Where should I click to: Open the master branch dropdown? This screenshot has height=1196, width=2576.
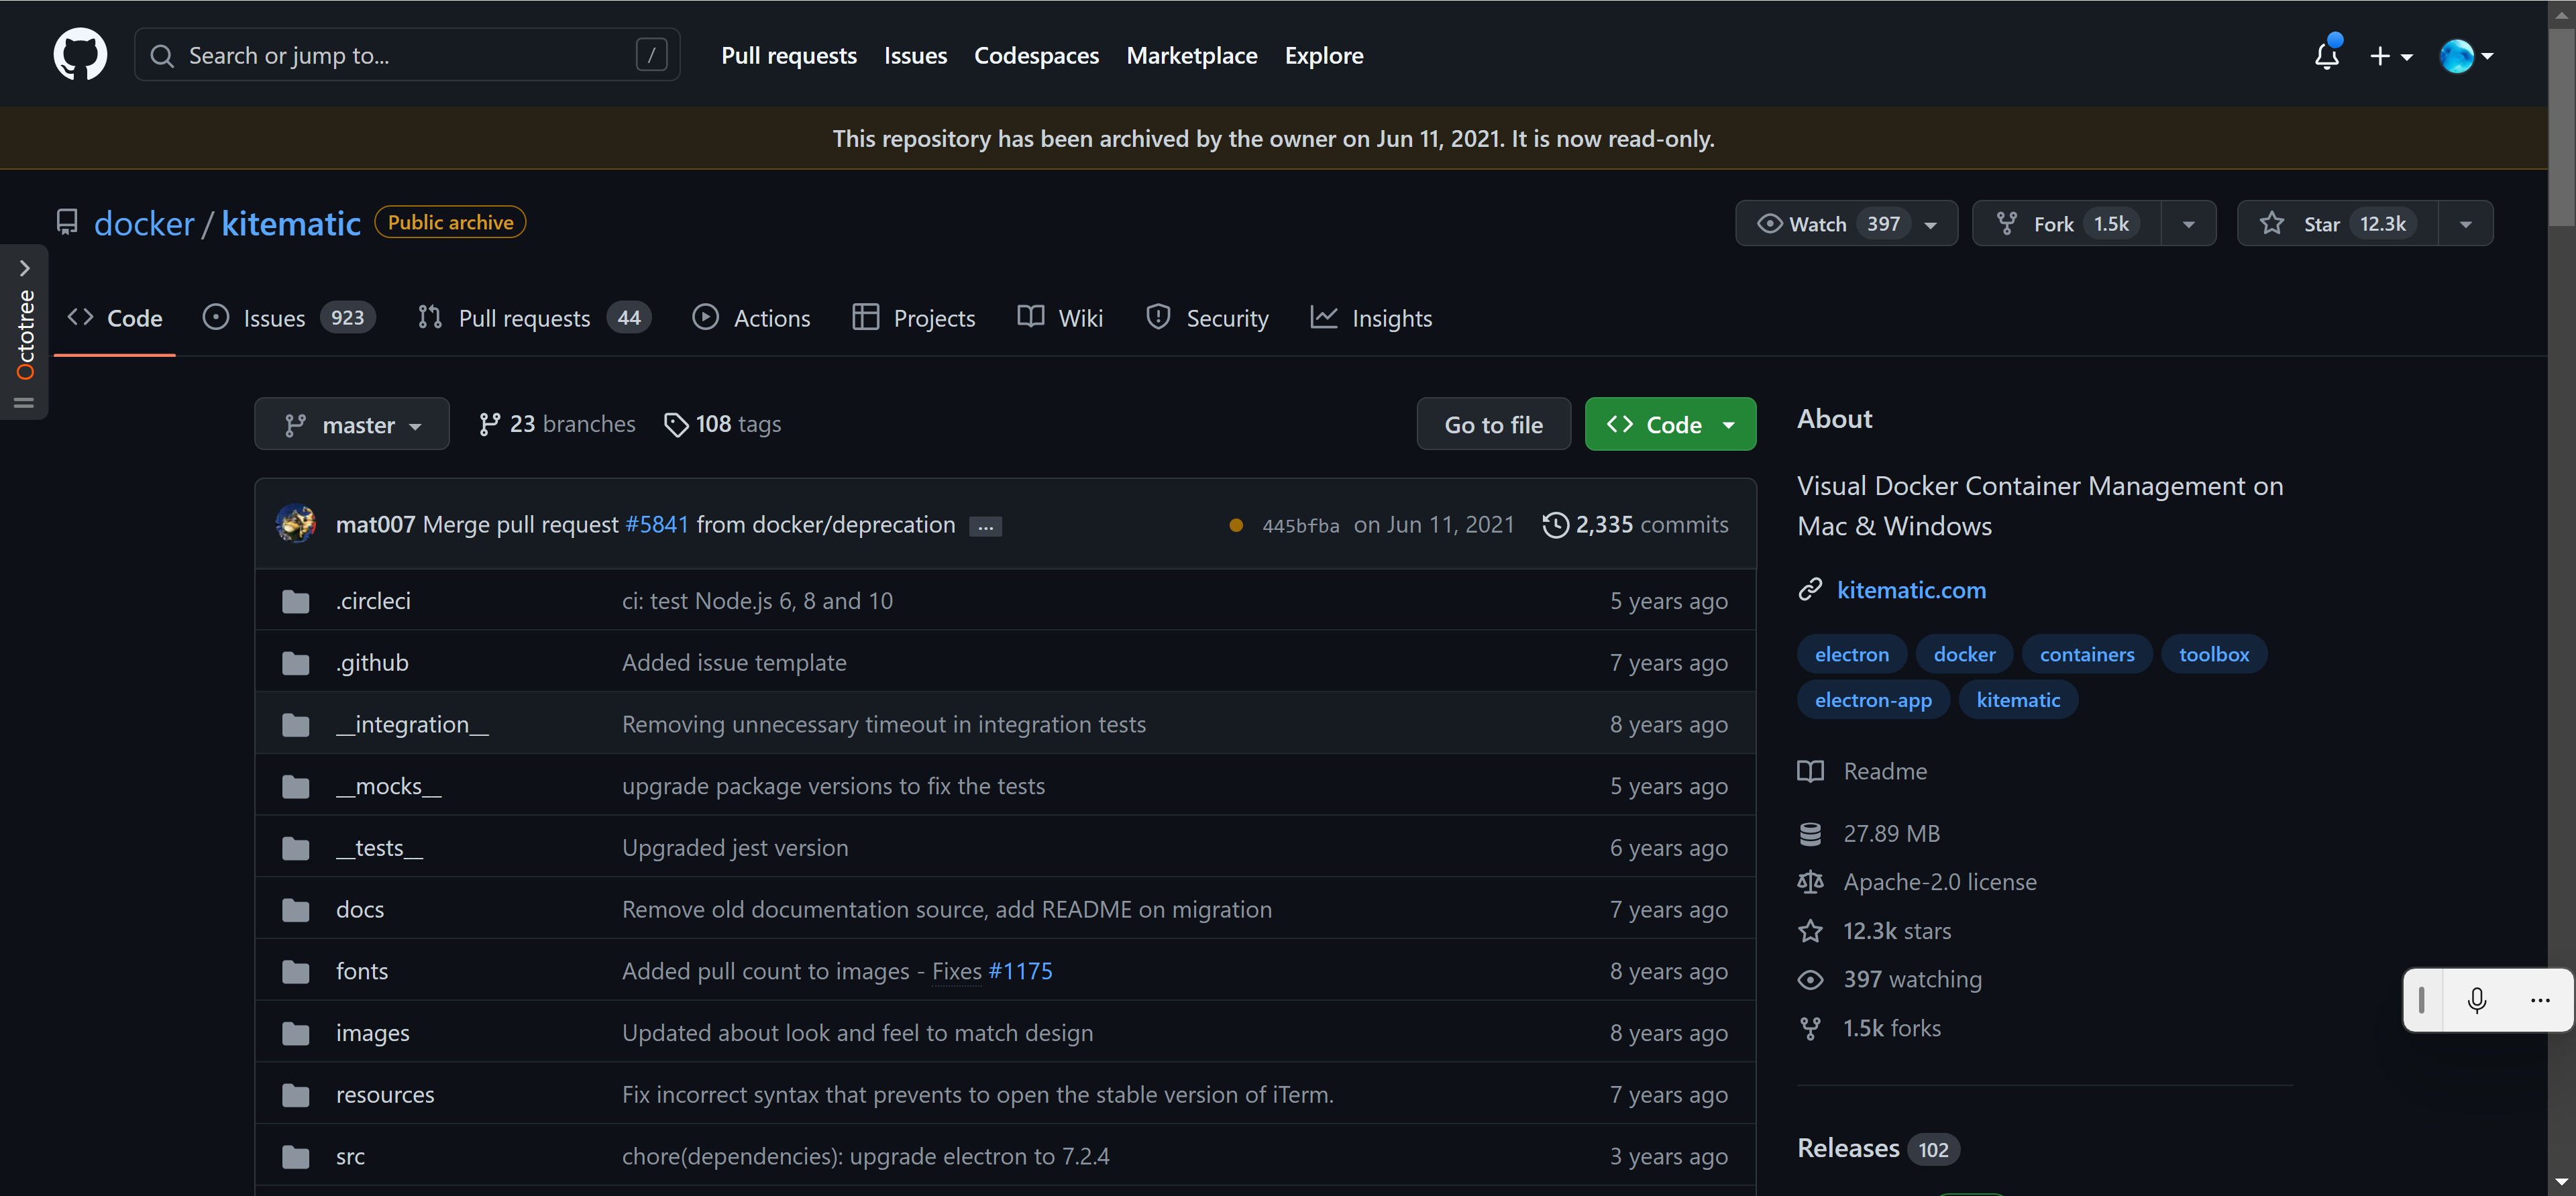(x=352, y=424)
